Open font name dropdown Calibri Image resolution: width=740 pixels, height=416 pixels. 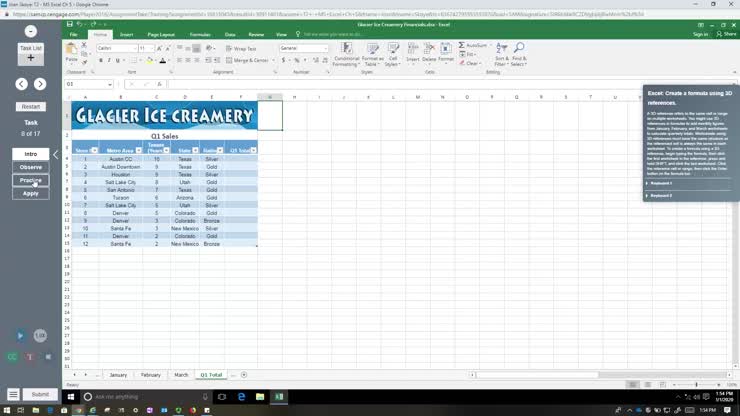[135, 48]
